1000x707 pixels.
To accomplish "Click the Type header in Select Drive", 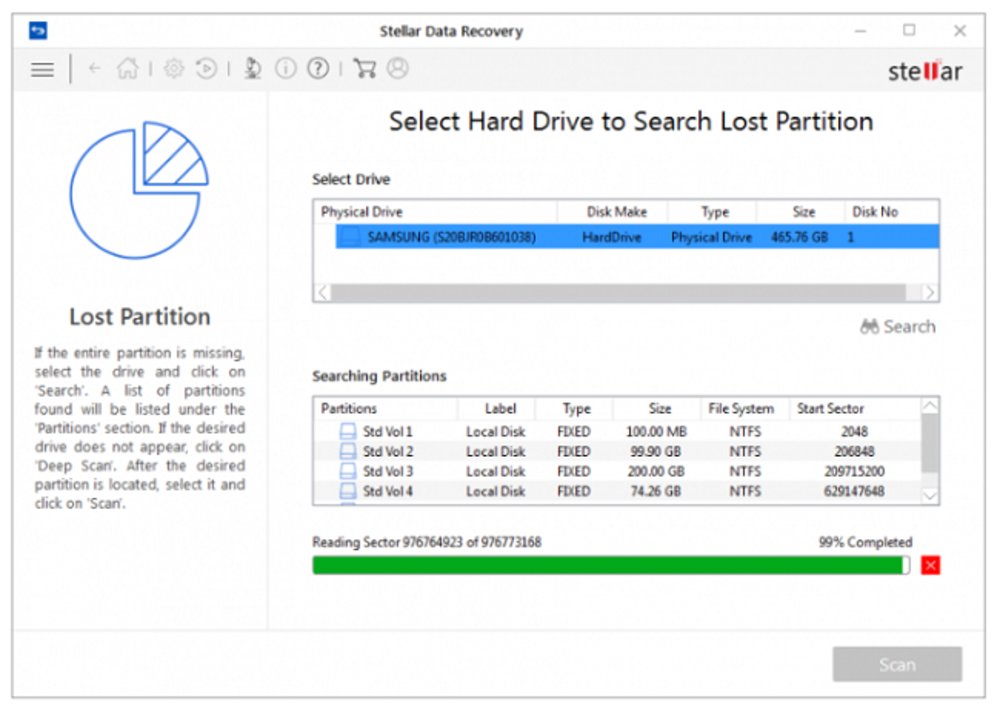I will tap(712, 212).
